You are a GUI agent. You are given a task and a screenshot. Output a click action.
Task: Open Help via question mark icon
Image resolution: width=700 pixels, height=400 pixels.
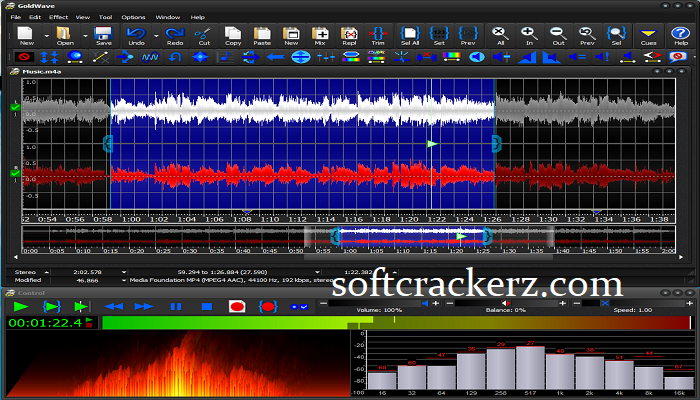(680, 36)
